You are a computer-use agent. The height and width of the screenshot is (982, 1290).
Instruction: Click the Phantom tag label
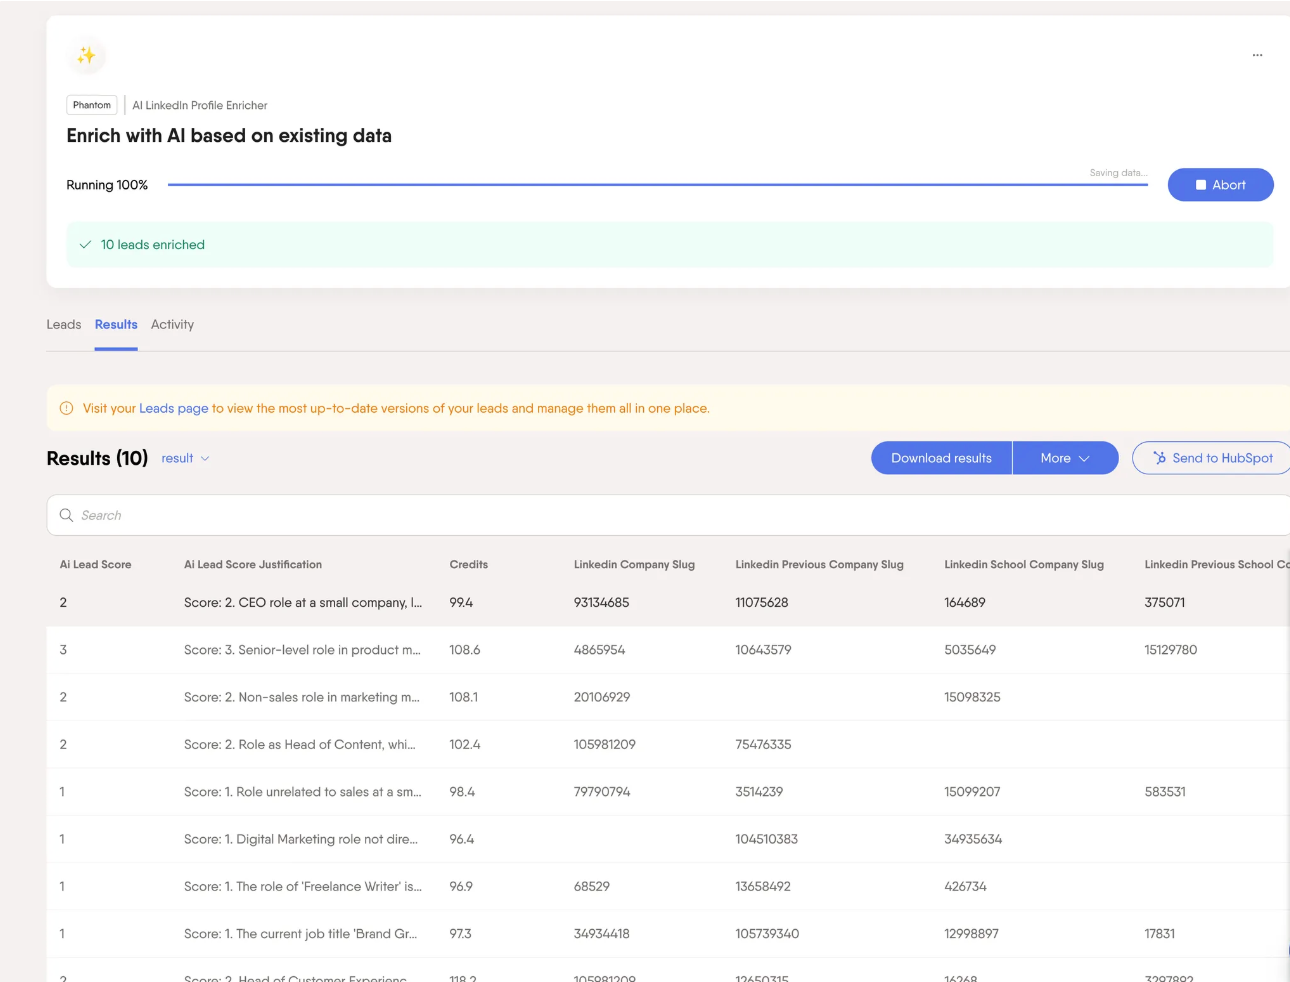click(92, 105)
